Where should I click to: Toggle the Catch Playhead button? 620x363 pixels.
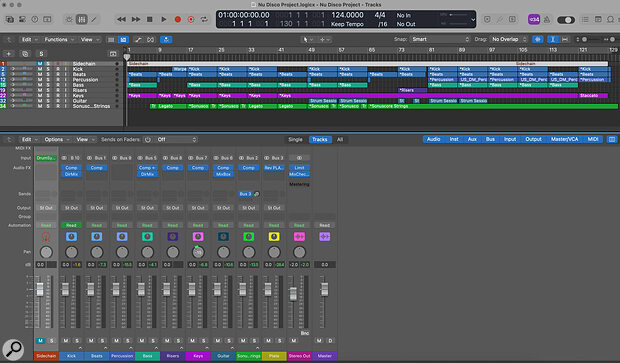166,40
